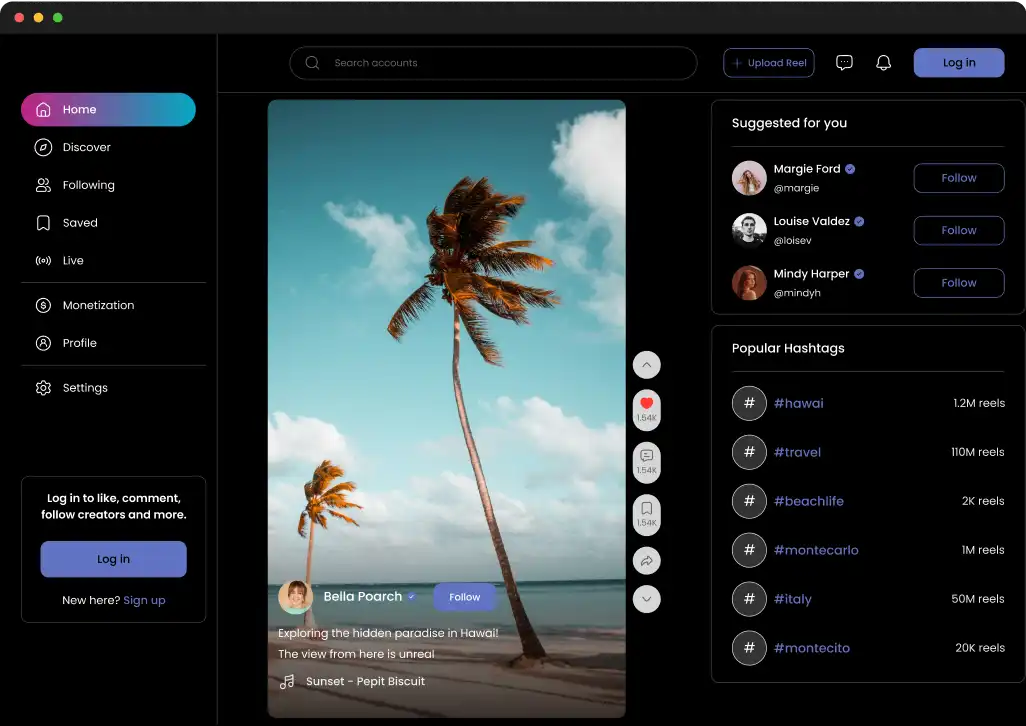Open the #italy hashtag
Screen dimensions: 1026x726
[x=792, y=600]
